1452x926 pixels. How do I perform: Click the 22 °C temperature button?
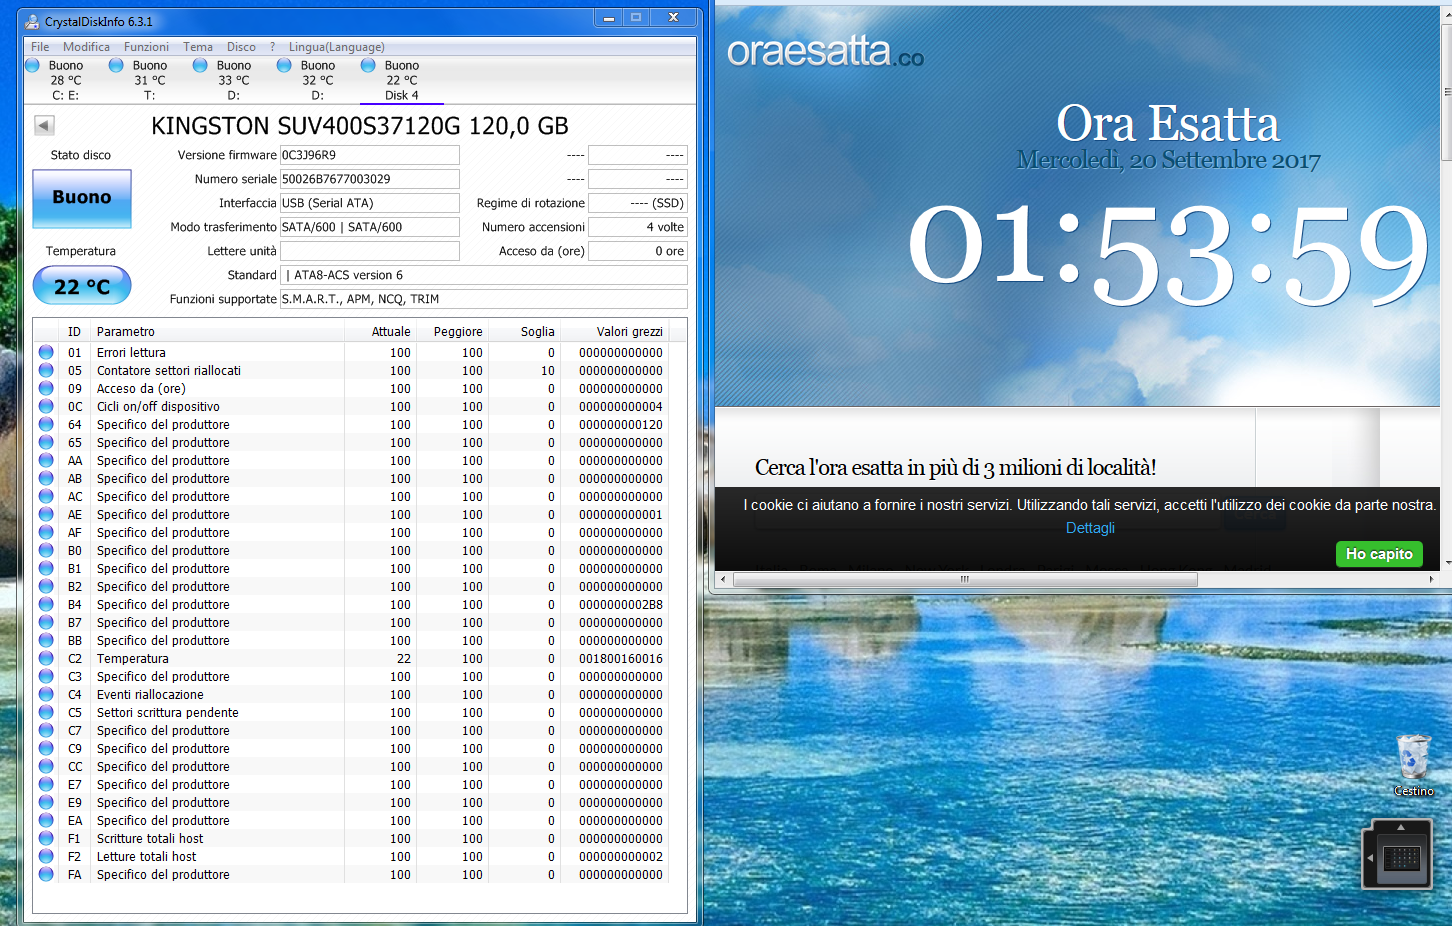pos(82,286)
